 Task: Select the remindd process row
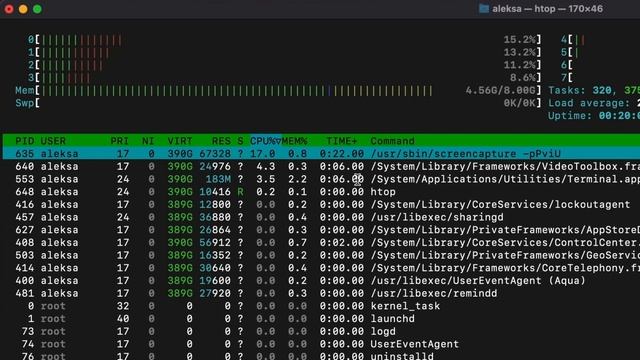tap(321, 293)
